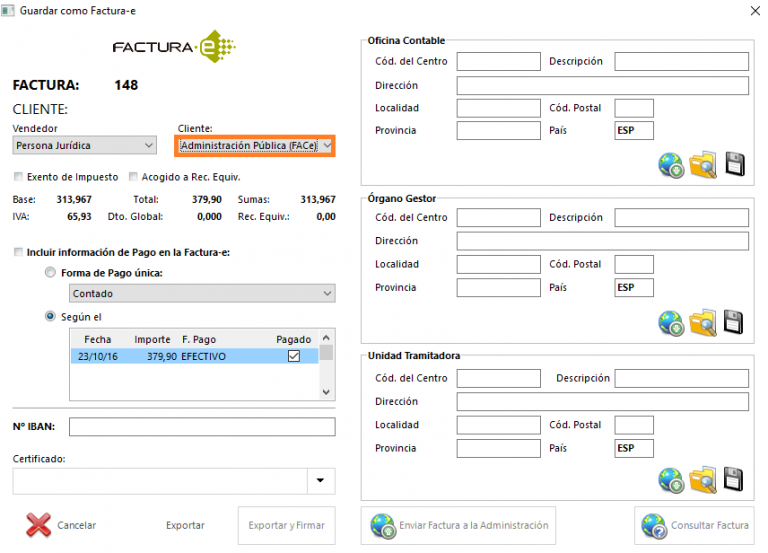Image resolution: width=768 pixels, height=553 pixels.
Task: Click the globe icon in Oficina Contable
Action: (671, 165)
